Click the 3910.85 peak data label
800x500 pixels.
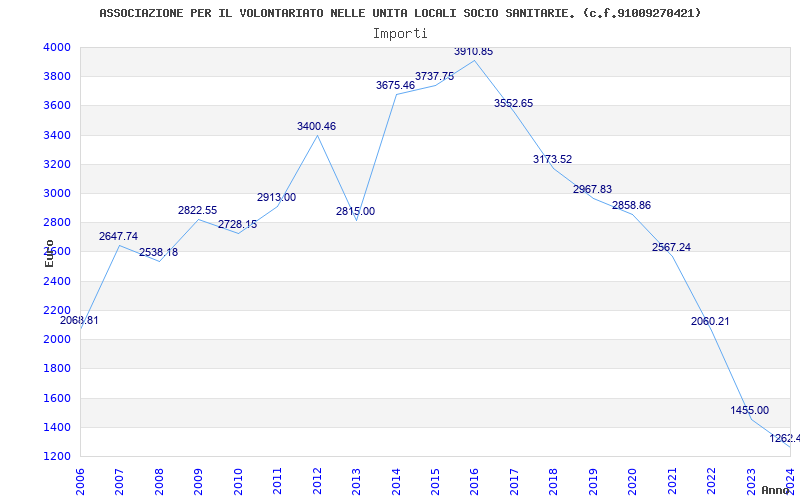click(473, 52)
